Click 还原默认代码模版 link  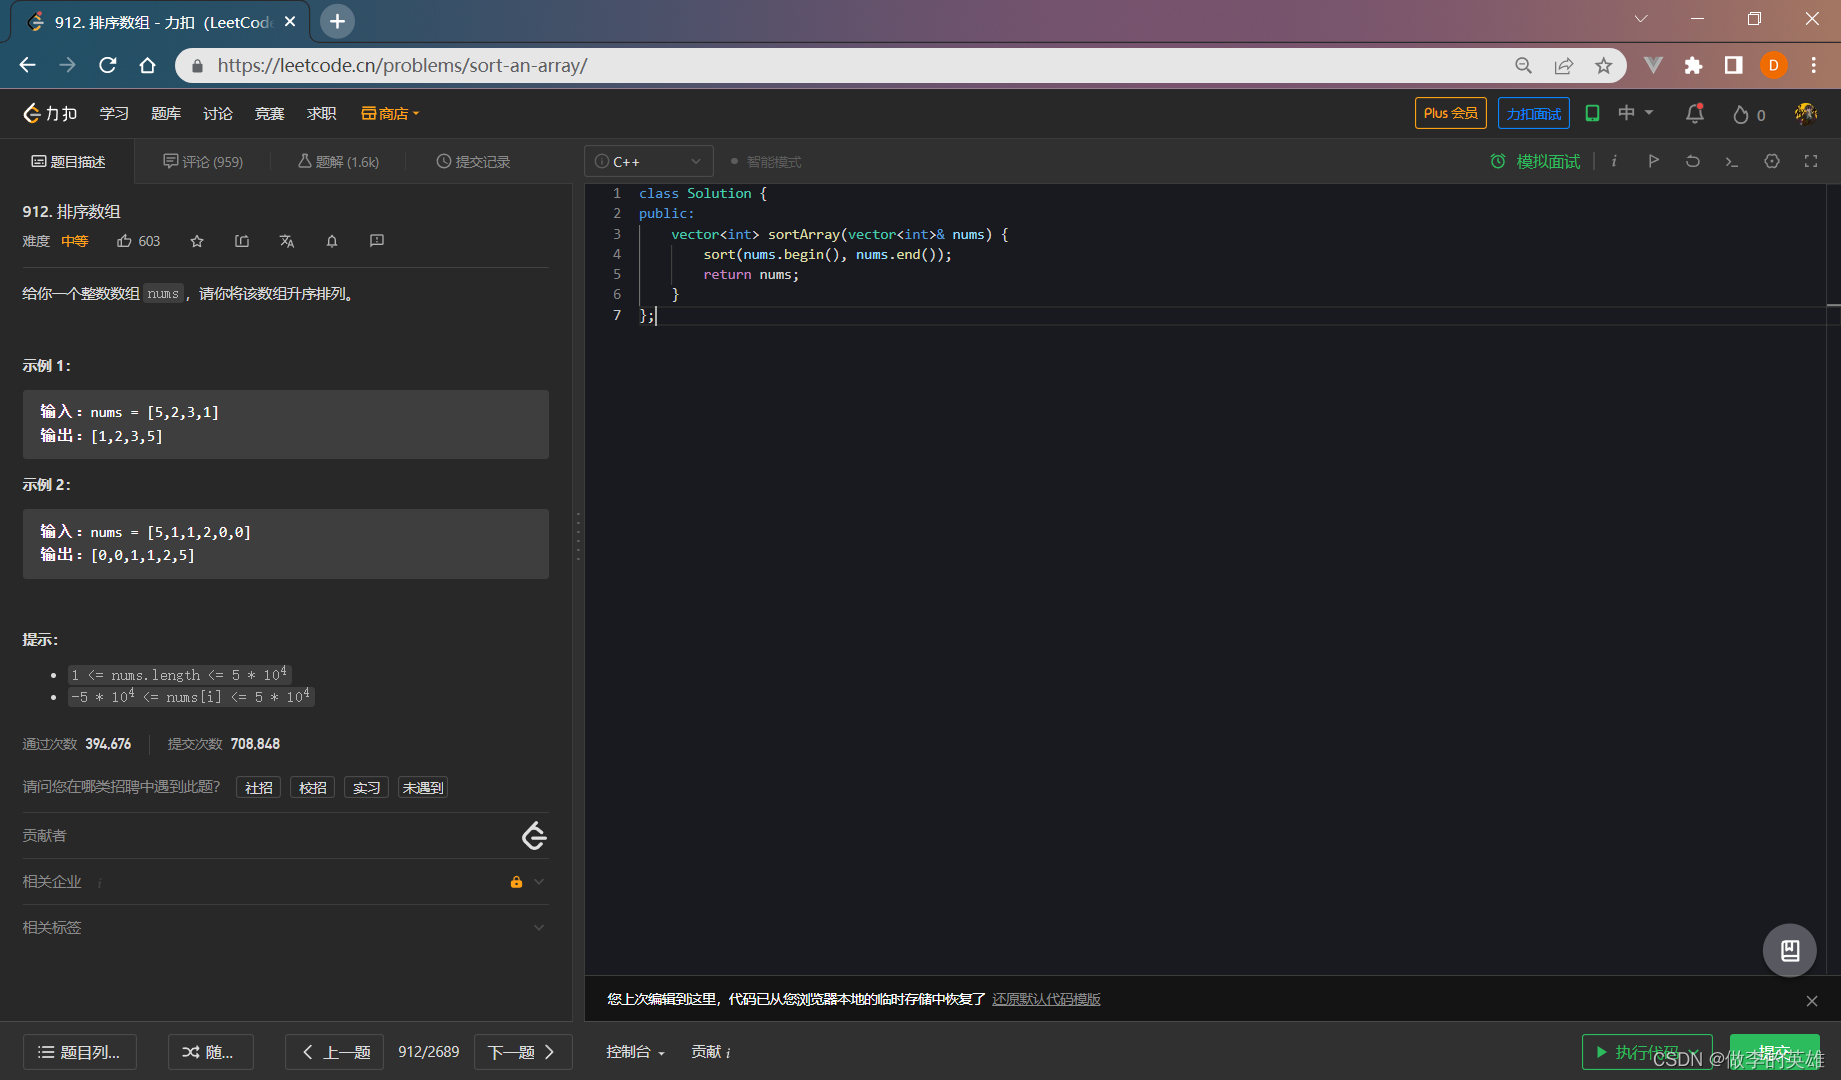[1046, 999]
